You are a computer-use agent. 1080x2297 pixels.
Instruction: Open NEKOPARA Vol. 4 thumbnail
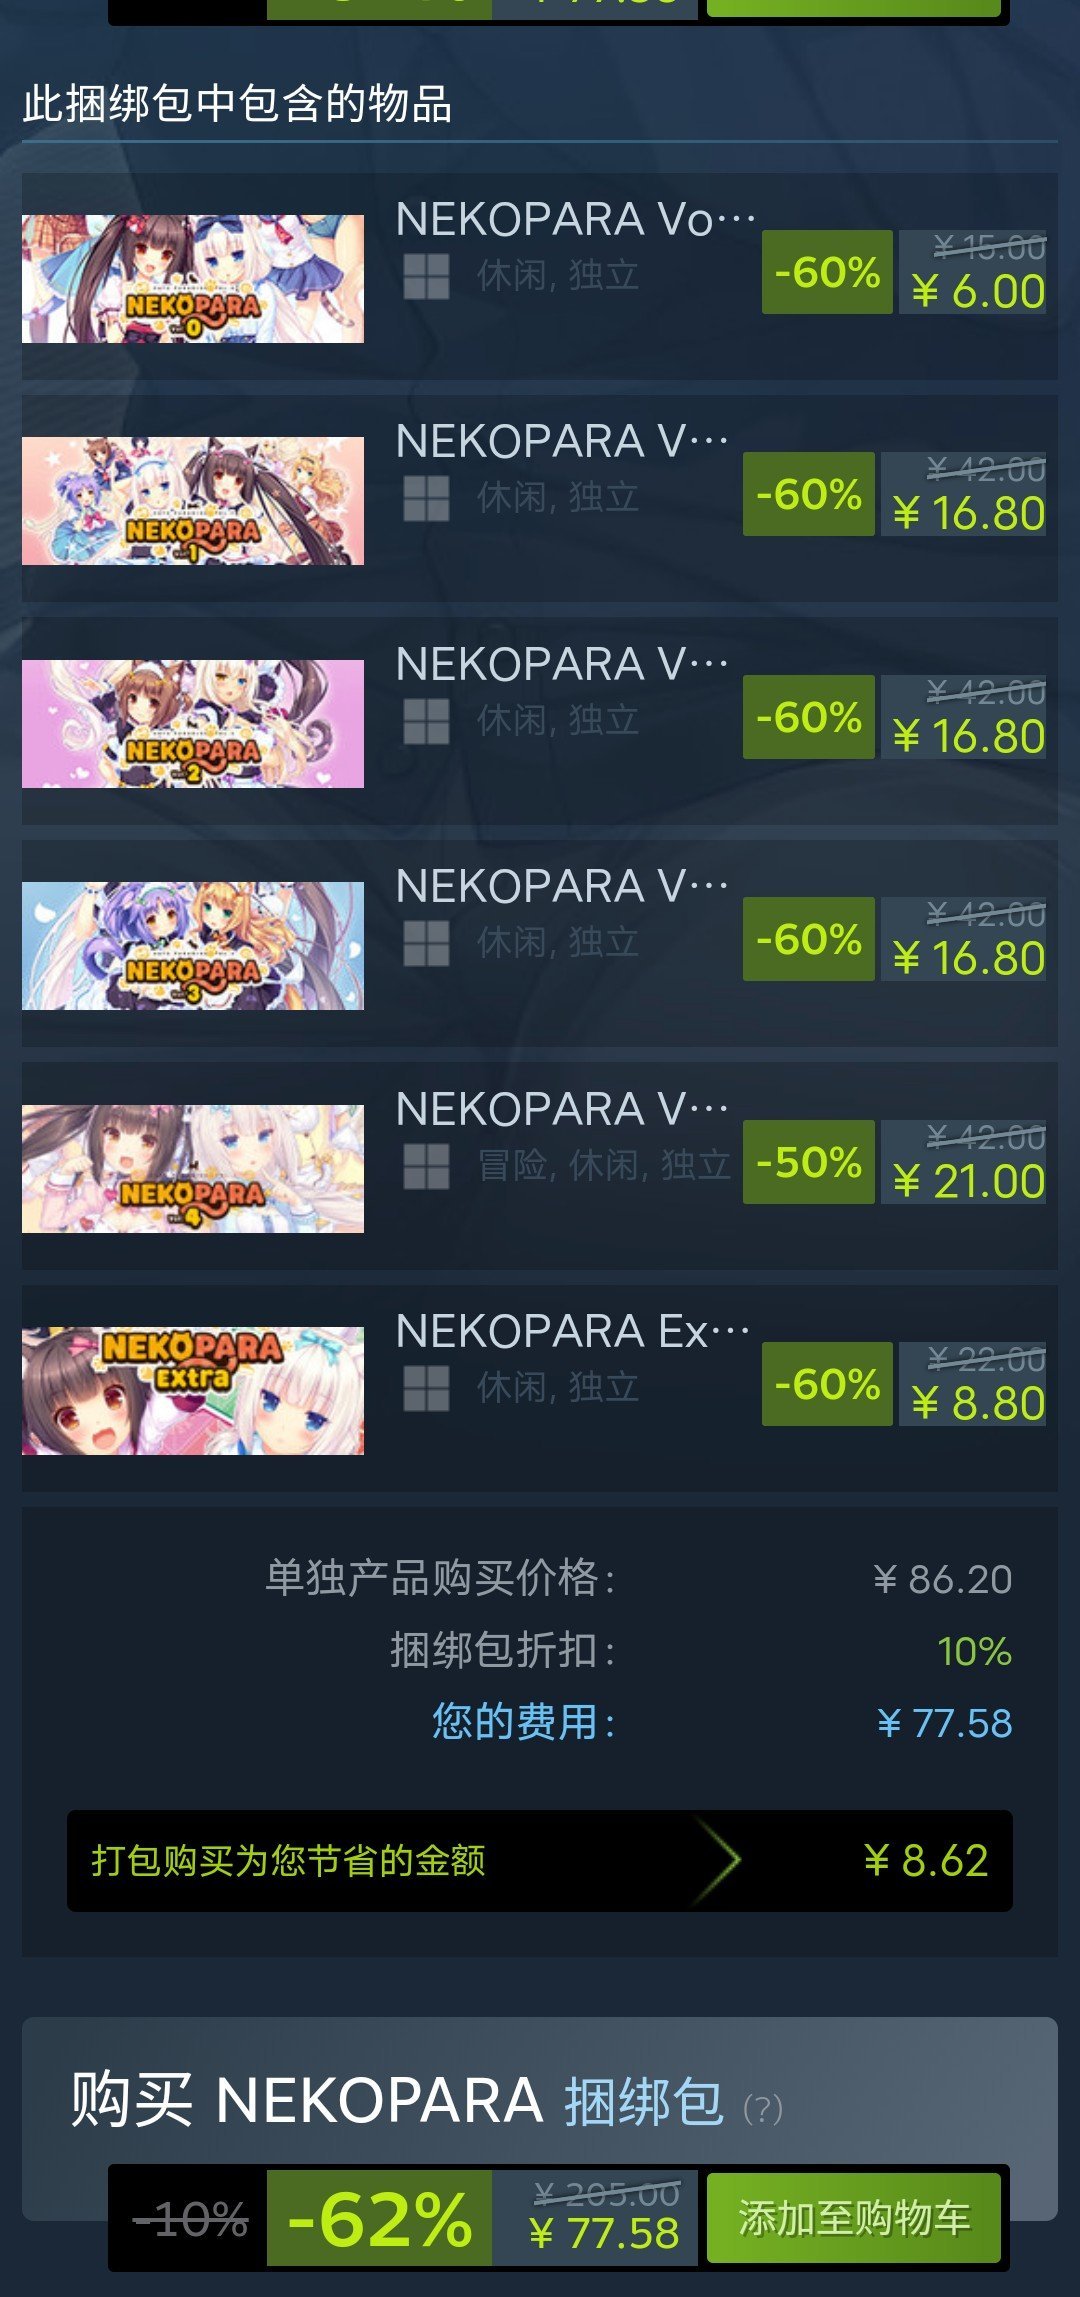[193, 1169]
